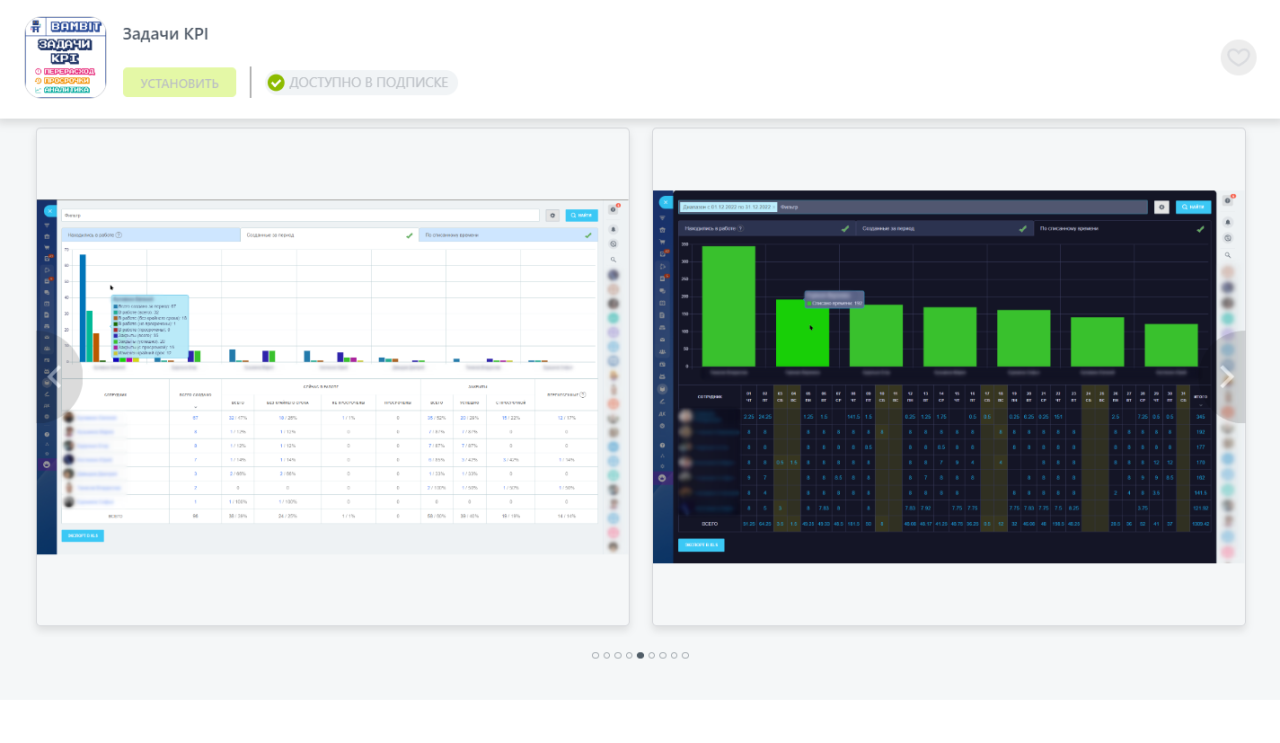
Task: Open the dark-theme green bars screenshot thumbnail
Action: click(949, 377)
